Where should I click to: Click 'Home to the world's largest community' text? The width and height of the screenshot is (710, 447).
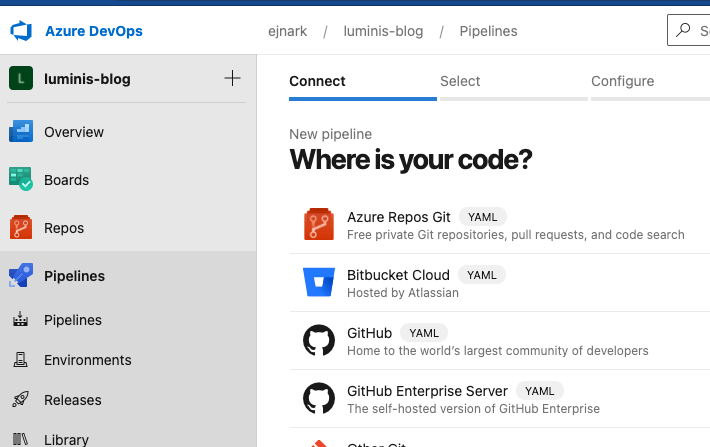coord(498,351)
